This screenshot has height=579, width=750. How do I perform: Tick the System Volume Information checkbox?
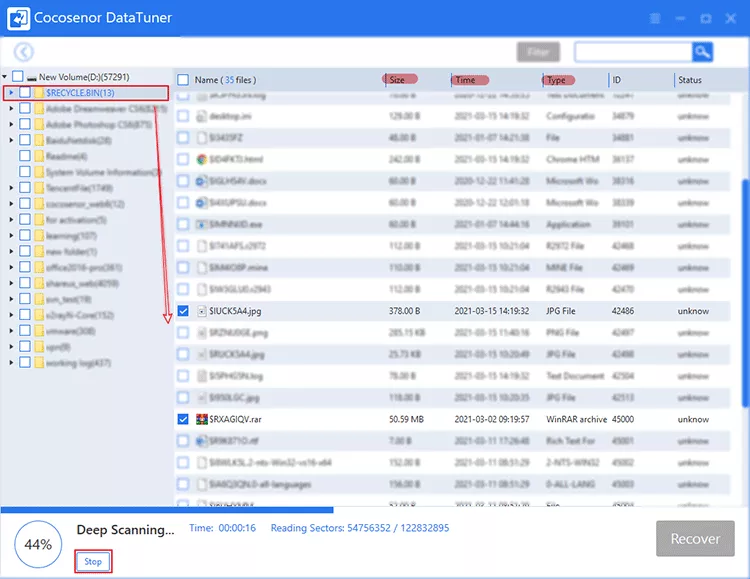click(x=25, y=172)
